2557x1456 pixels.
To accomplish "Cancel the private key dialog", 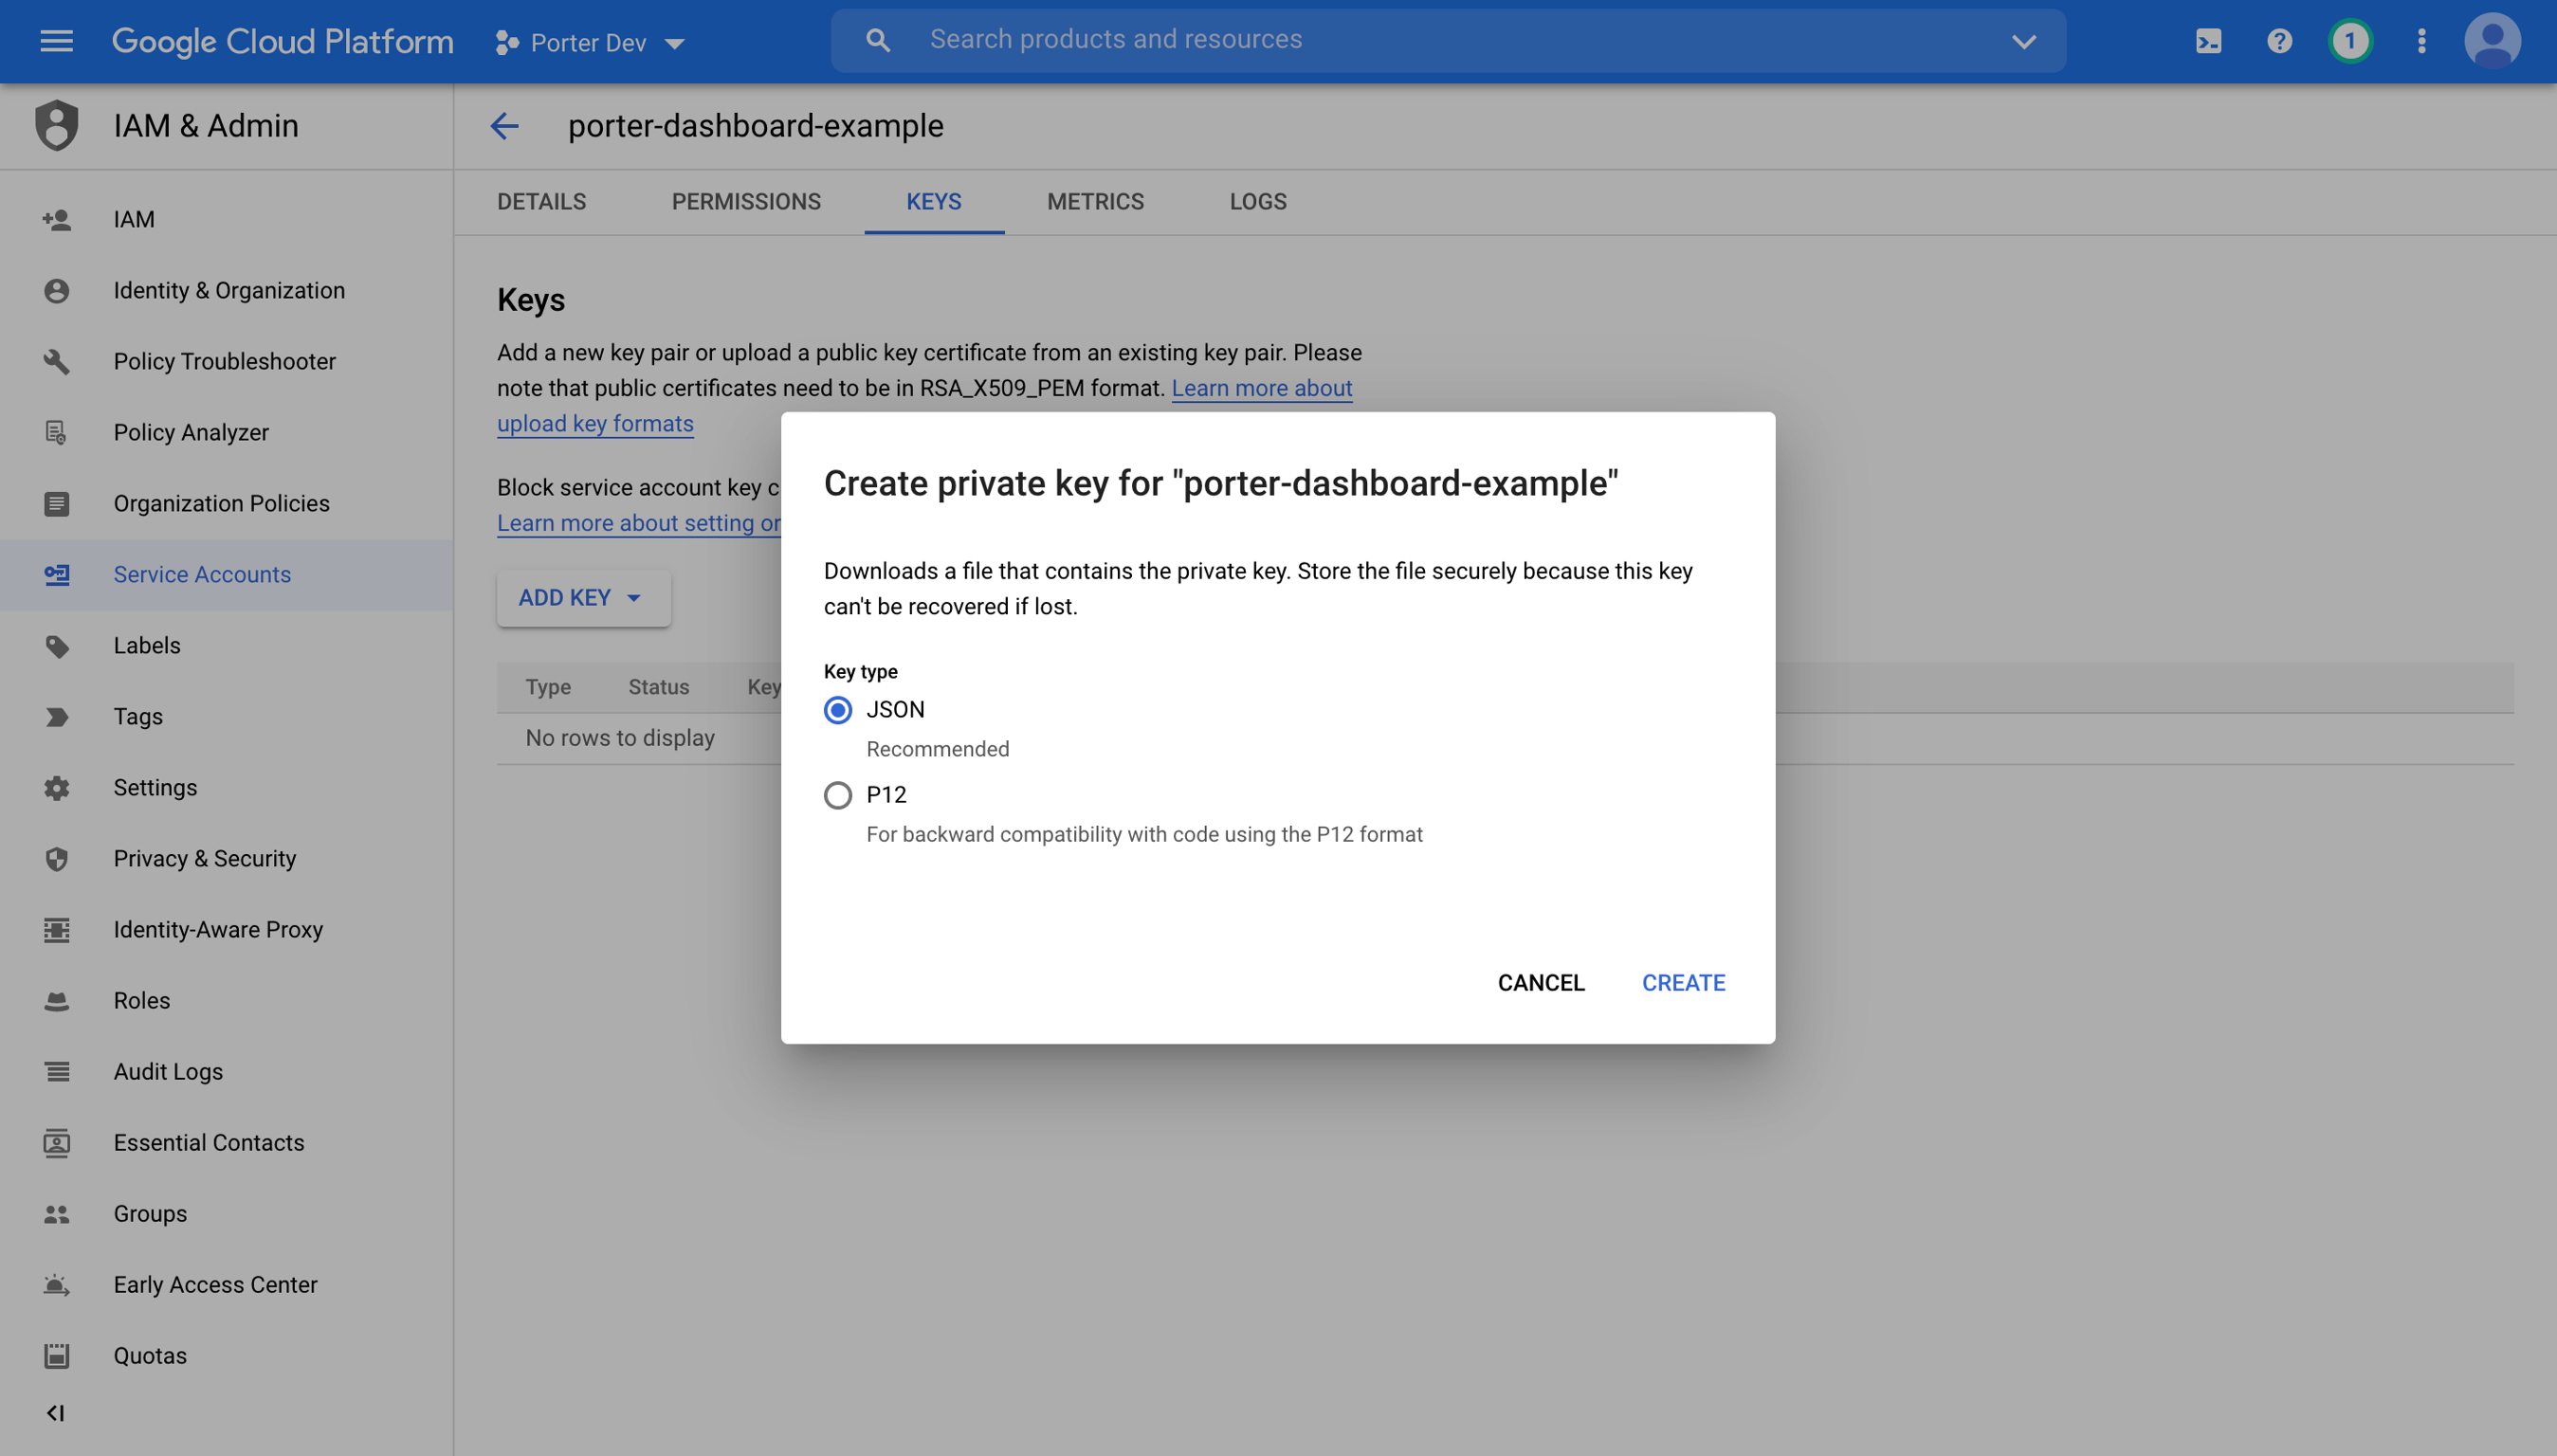I will coord(1540,983).
